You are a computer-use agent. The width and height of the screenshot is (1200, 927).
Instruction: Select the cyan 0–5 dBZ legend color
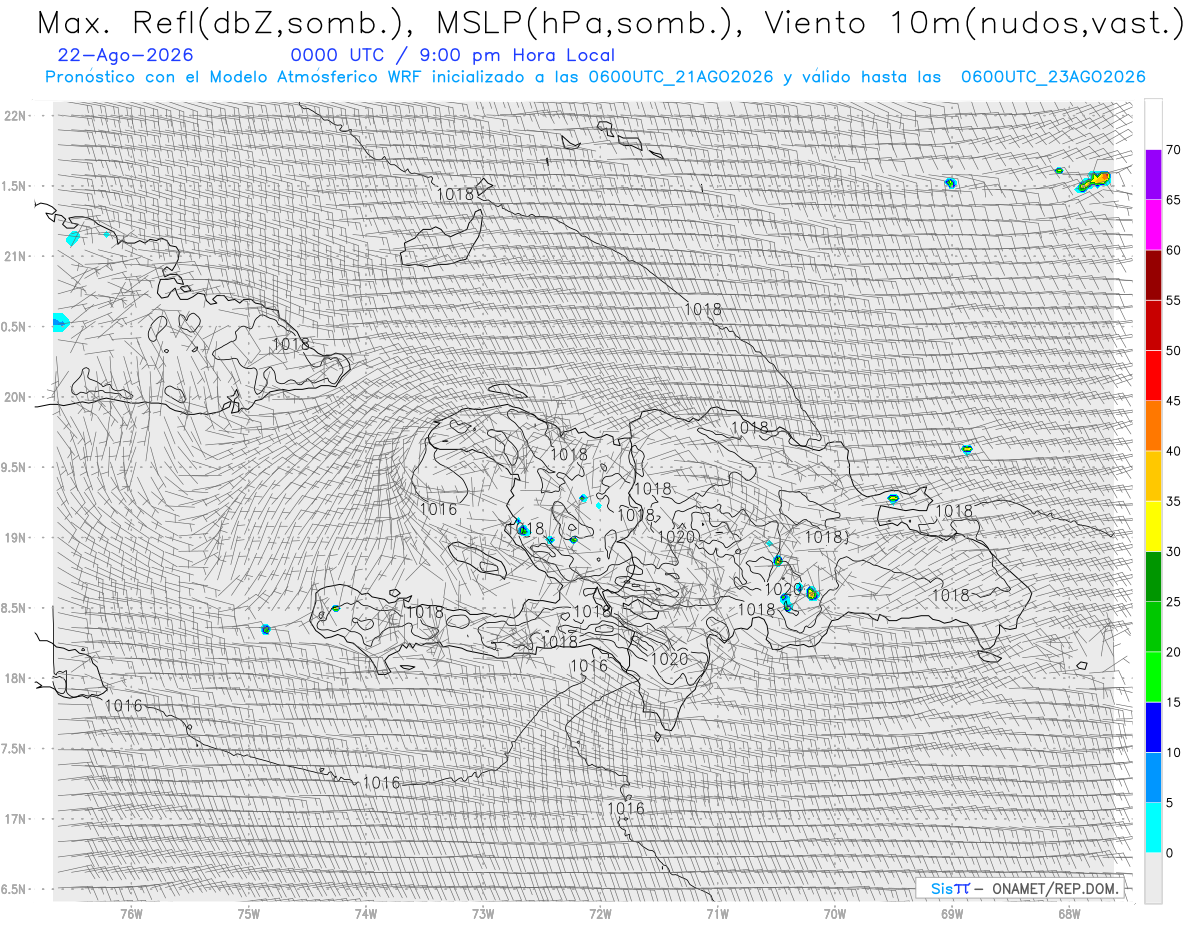pos(1153,828)
